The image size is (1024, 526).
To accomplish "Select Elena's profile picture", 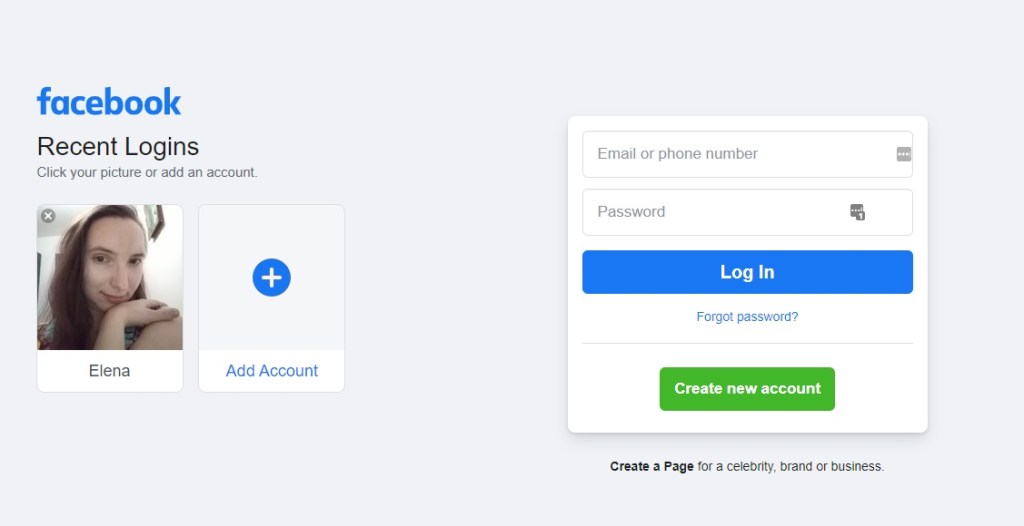I will point(110,278).
